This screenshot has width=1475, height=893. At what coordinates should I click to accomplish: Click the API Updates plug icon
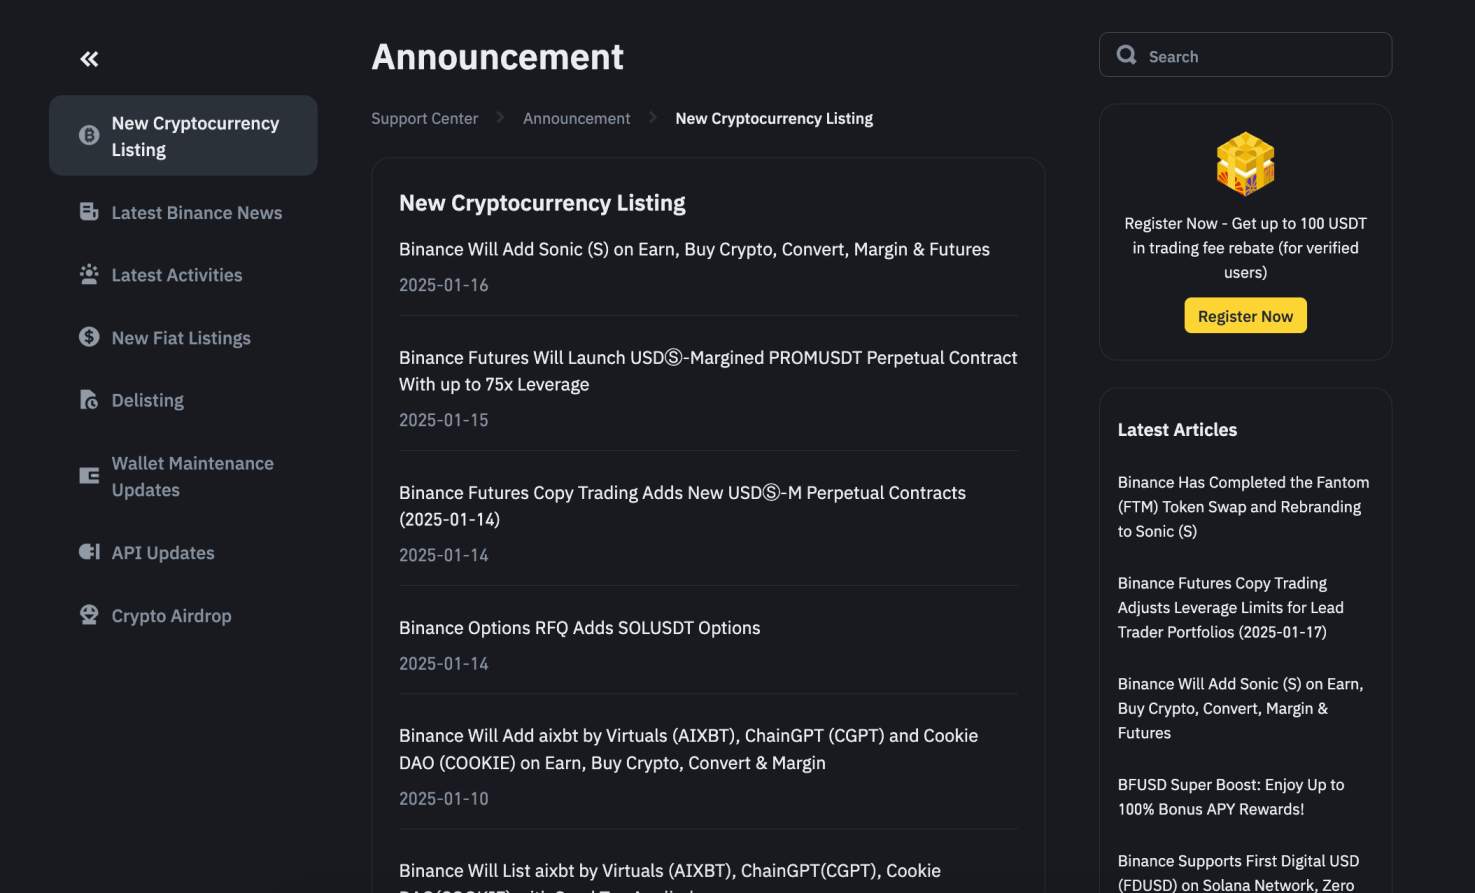click(89, 552)
